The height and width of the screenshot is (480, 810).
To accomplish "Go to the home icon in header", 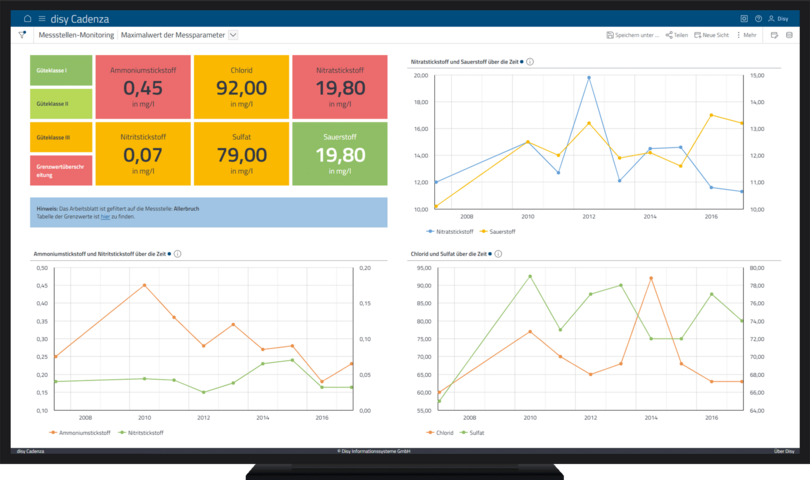I will click(27, 19).
